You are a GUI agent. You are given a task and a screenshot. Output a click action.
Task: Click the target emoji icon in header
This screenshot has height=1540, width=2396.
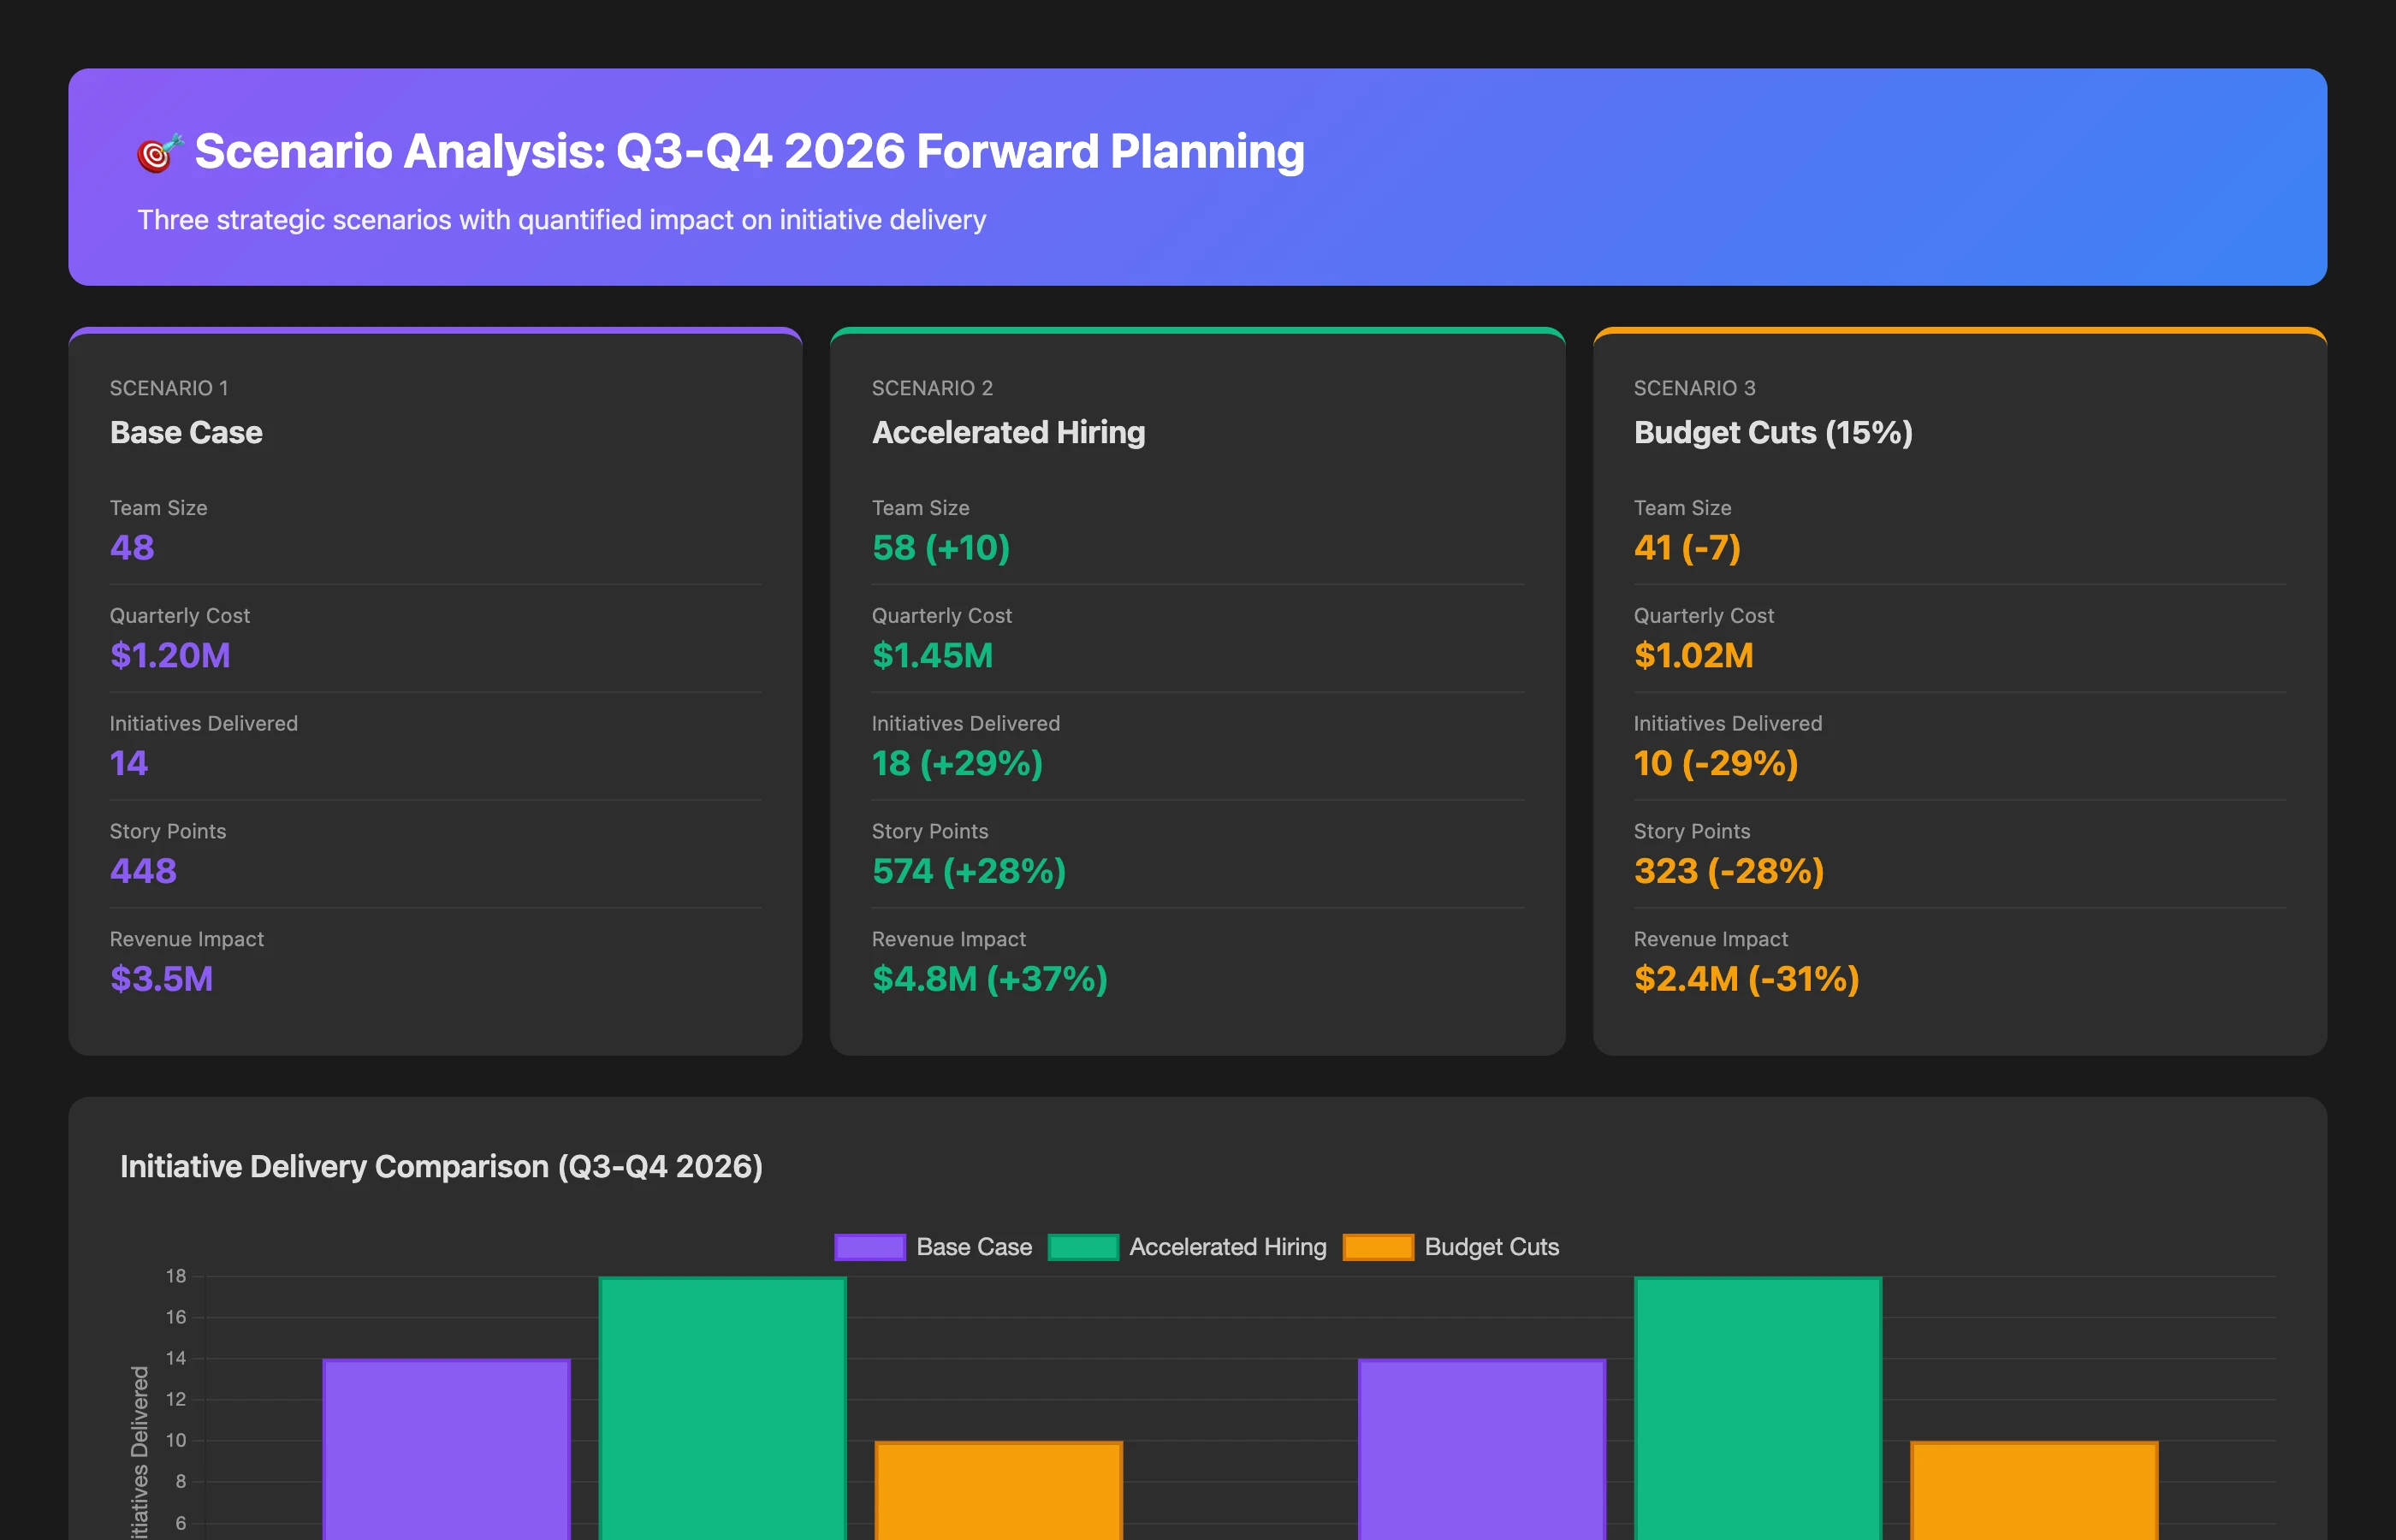pos(160,153)
